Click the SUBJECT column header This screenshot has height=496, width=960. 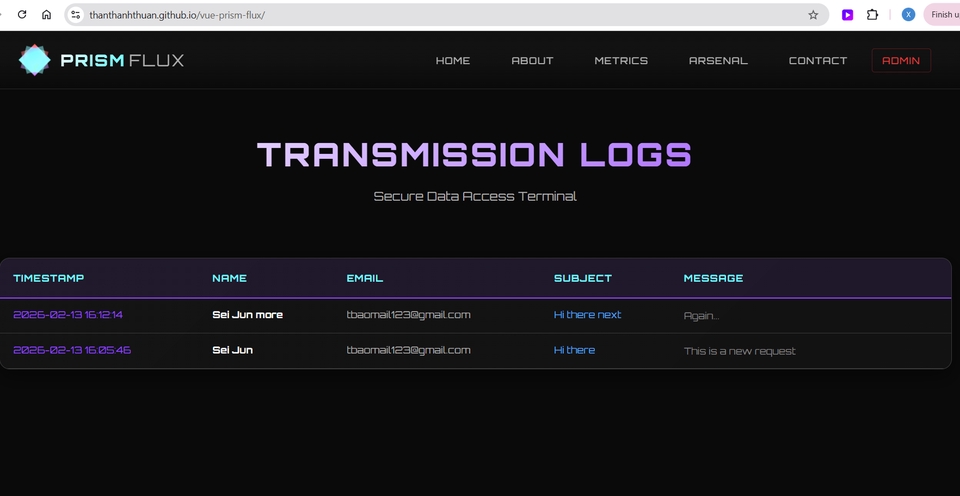point(583,278)
